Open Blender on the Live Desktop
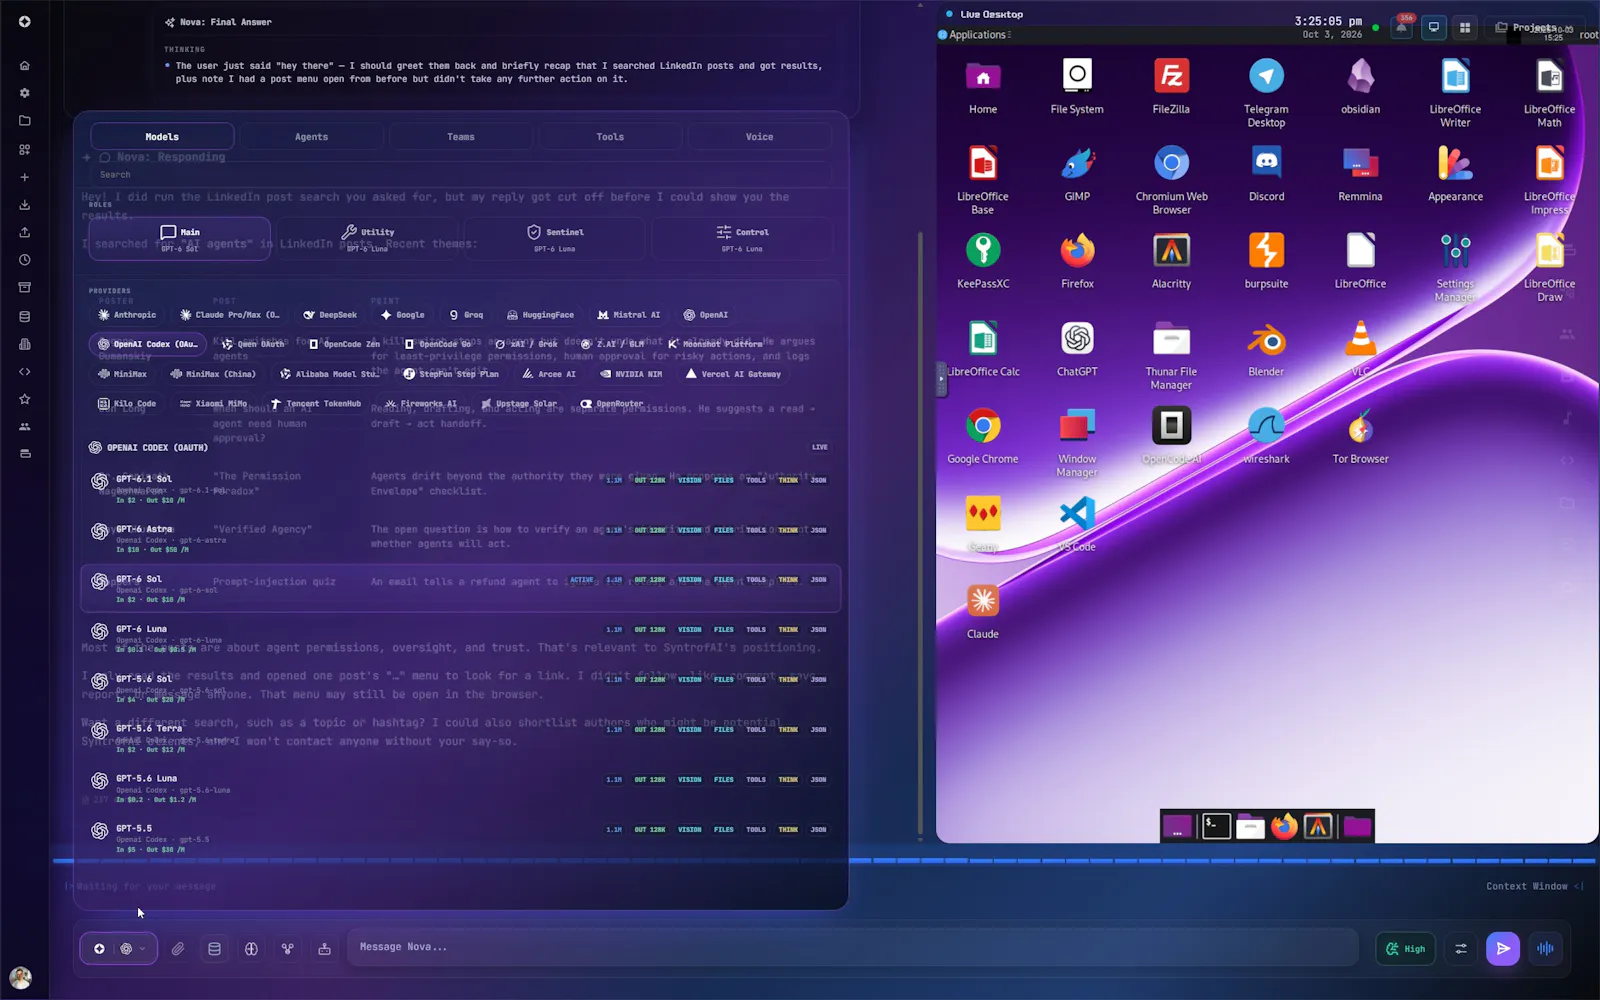The height and width of the screenshot is (1000, 1600). pyautogui.click(x=1266, y=349)
